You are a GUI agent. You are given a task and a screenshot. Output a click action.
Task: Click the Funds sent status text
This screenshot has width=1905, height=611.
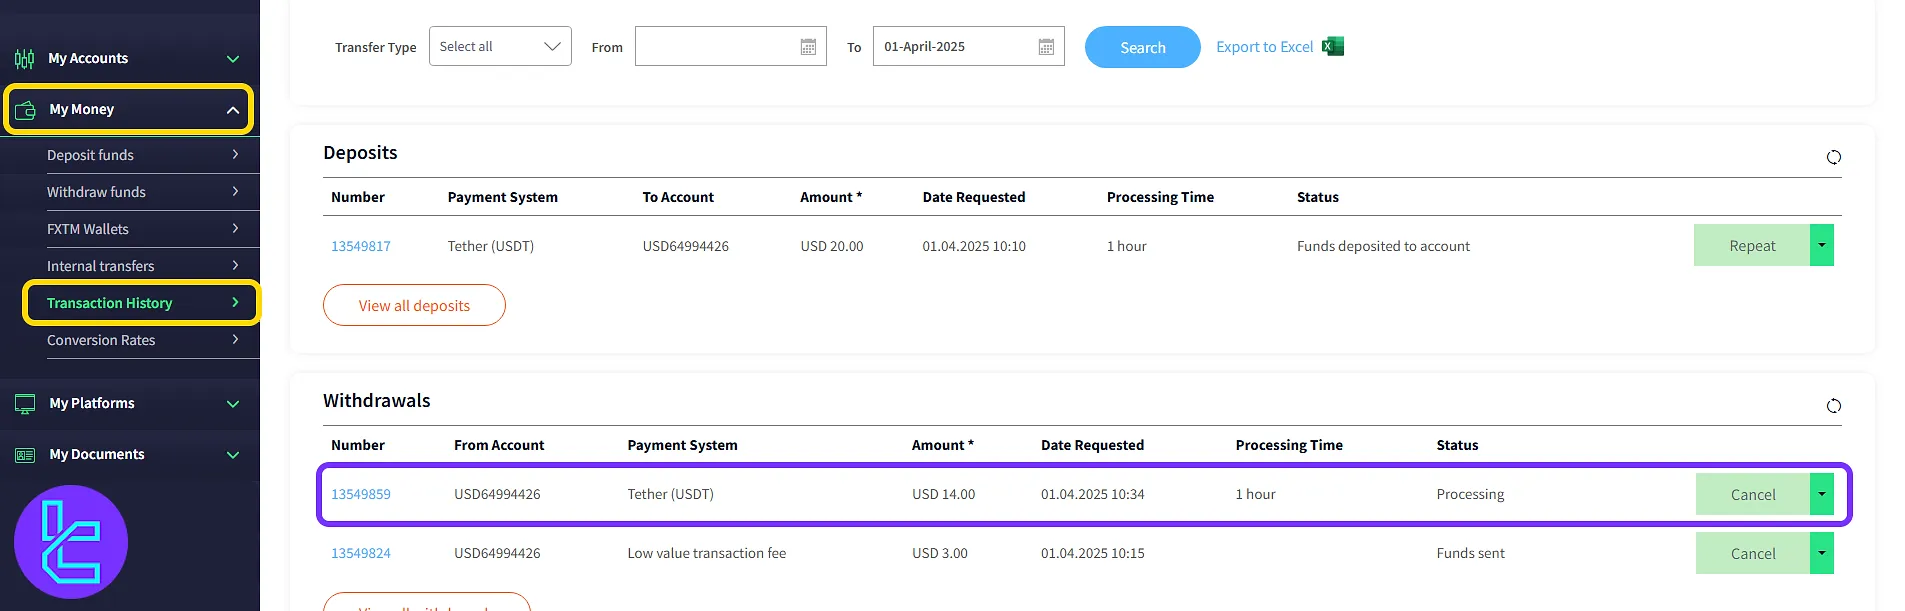pos(1470,553)
